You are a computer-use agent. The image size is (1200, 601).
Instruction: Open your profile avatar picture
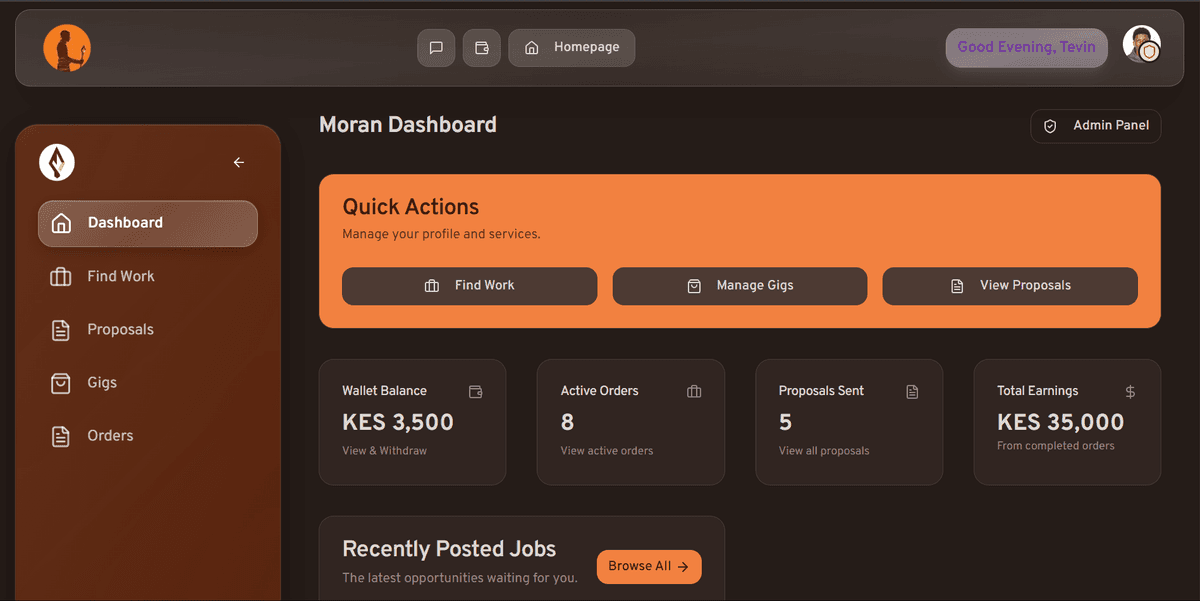tap(1141, 44)
